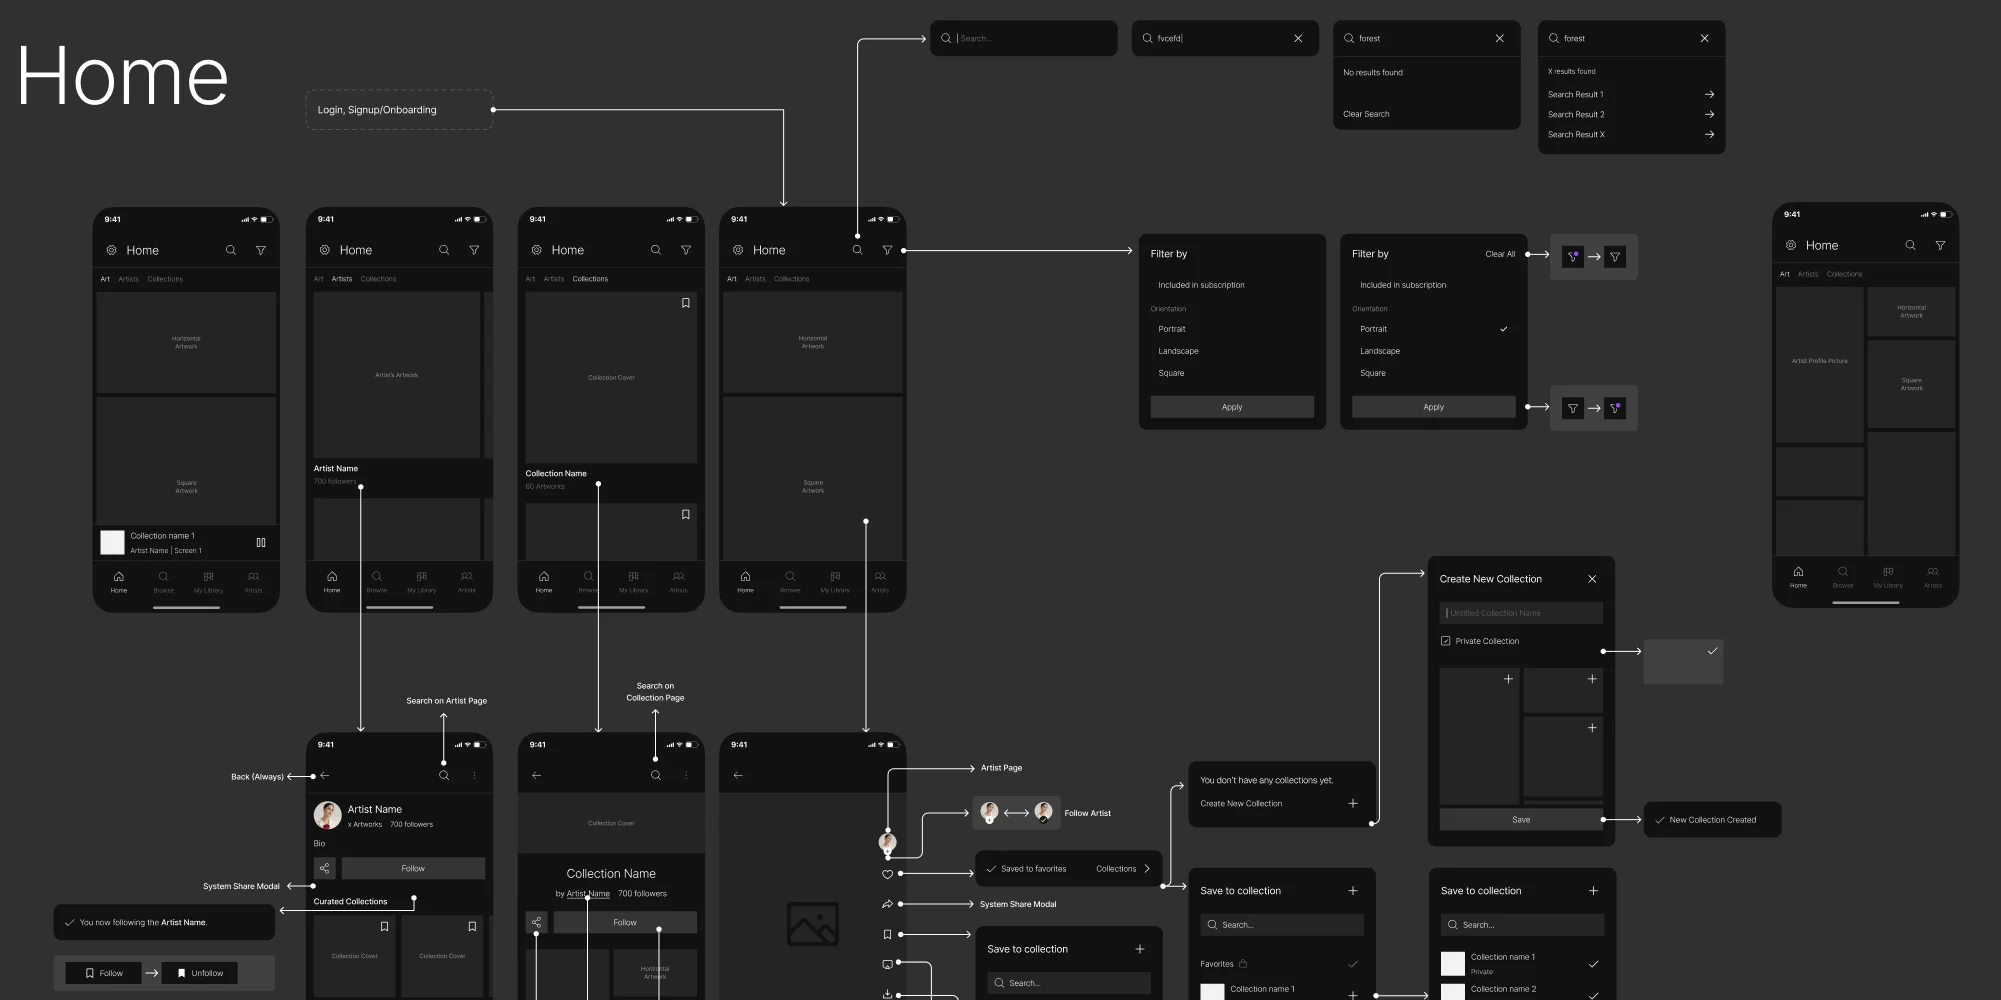Click Apply in Filter panel with Clear All
Viewport: 2001px width, 1000px height.
(1433, 407)
